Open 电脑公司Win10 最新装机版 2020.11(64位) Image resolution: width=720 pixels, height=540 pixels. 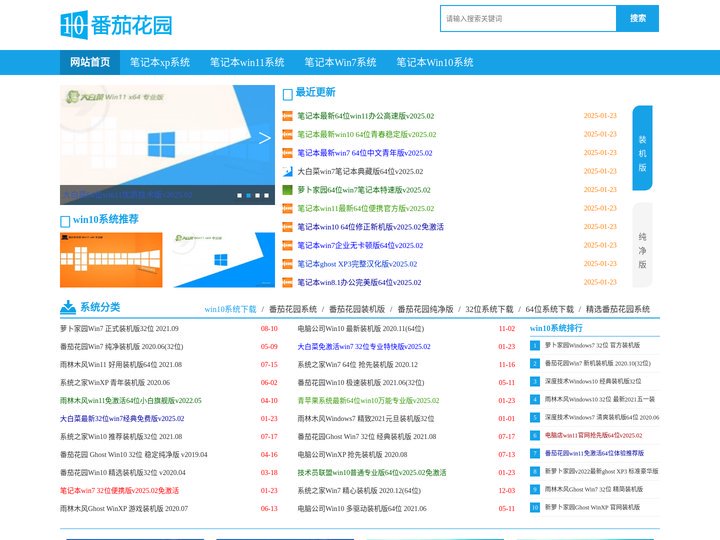361,329
